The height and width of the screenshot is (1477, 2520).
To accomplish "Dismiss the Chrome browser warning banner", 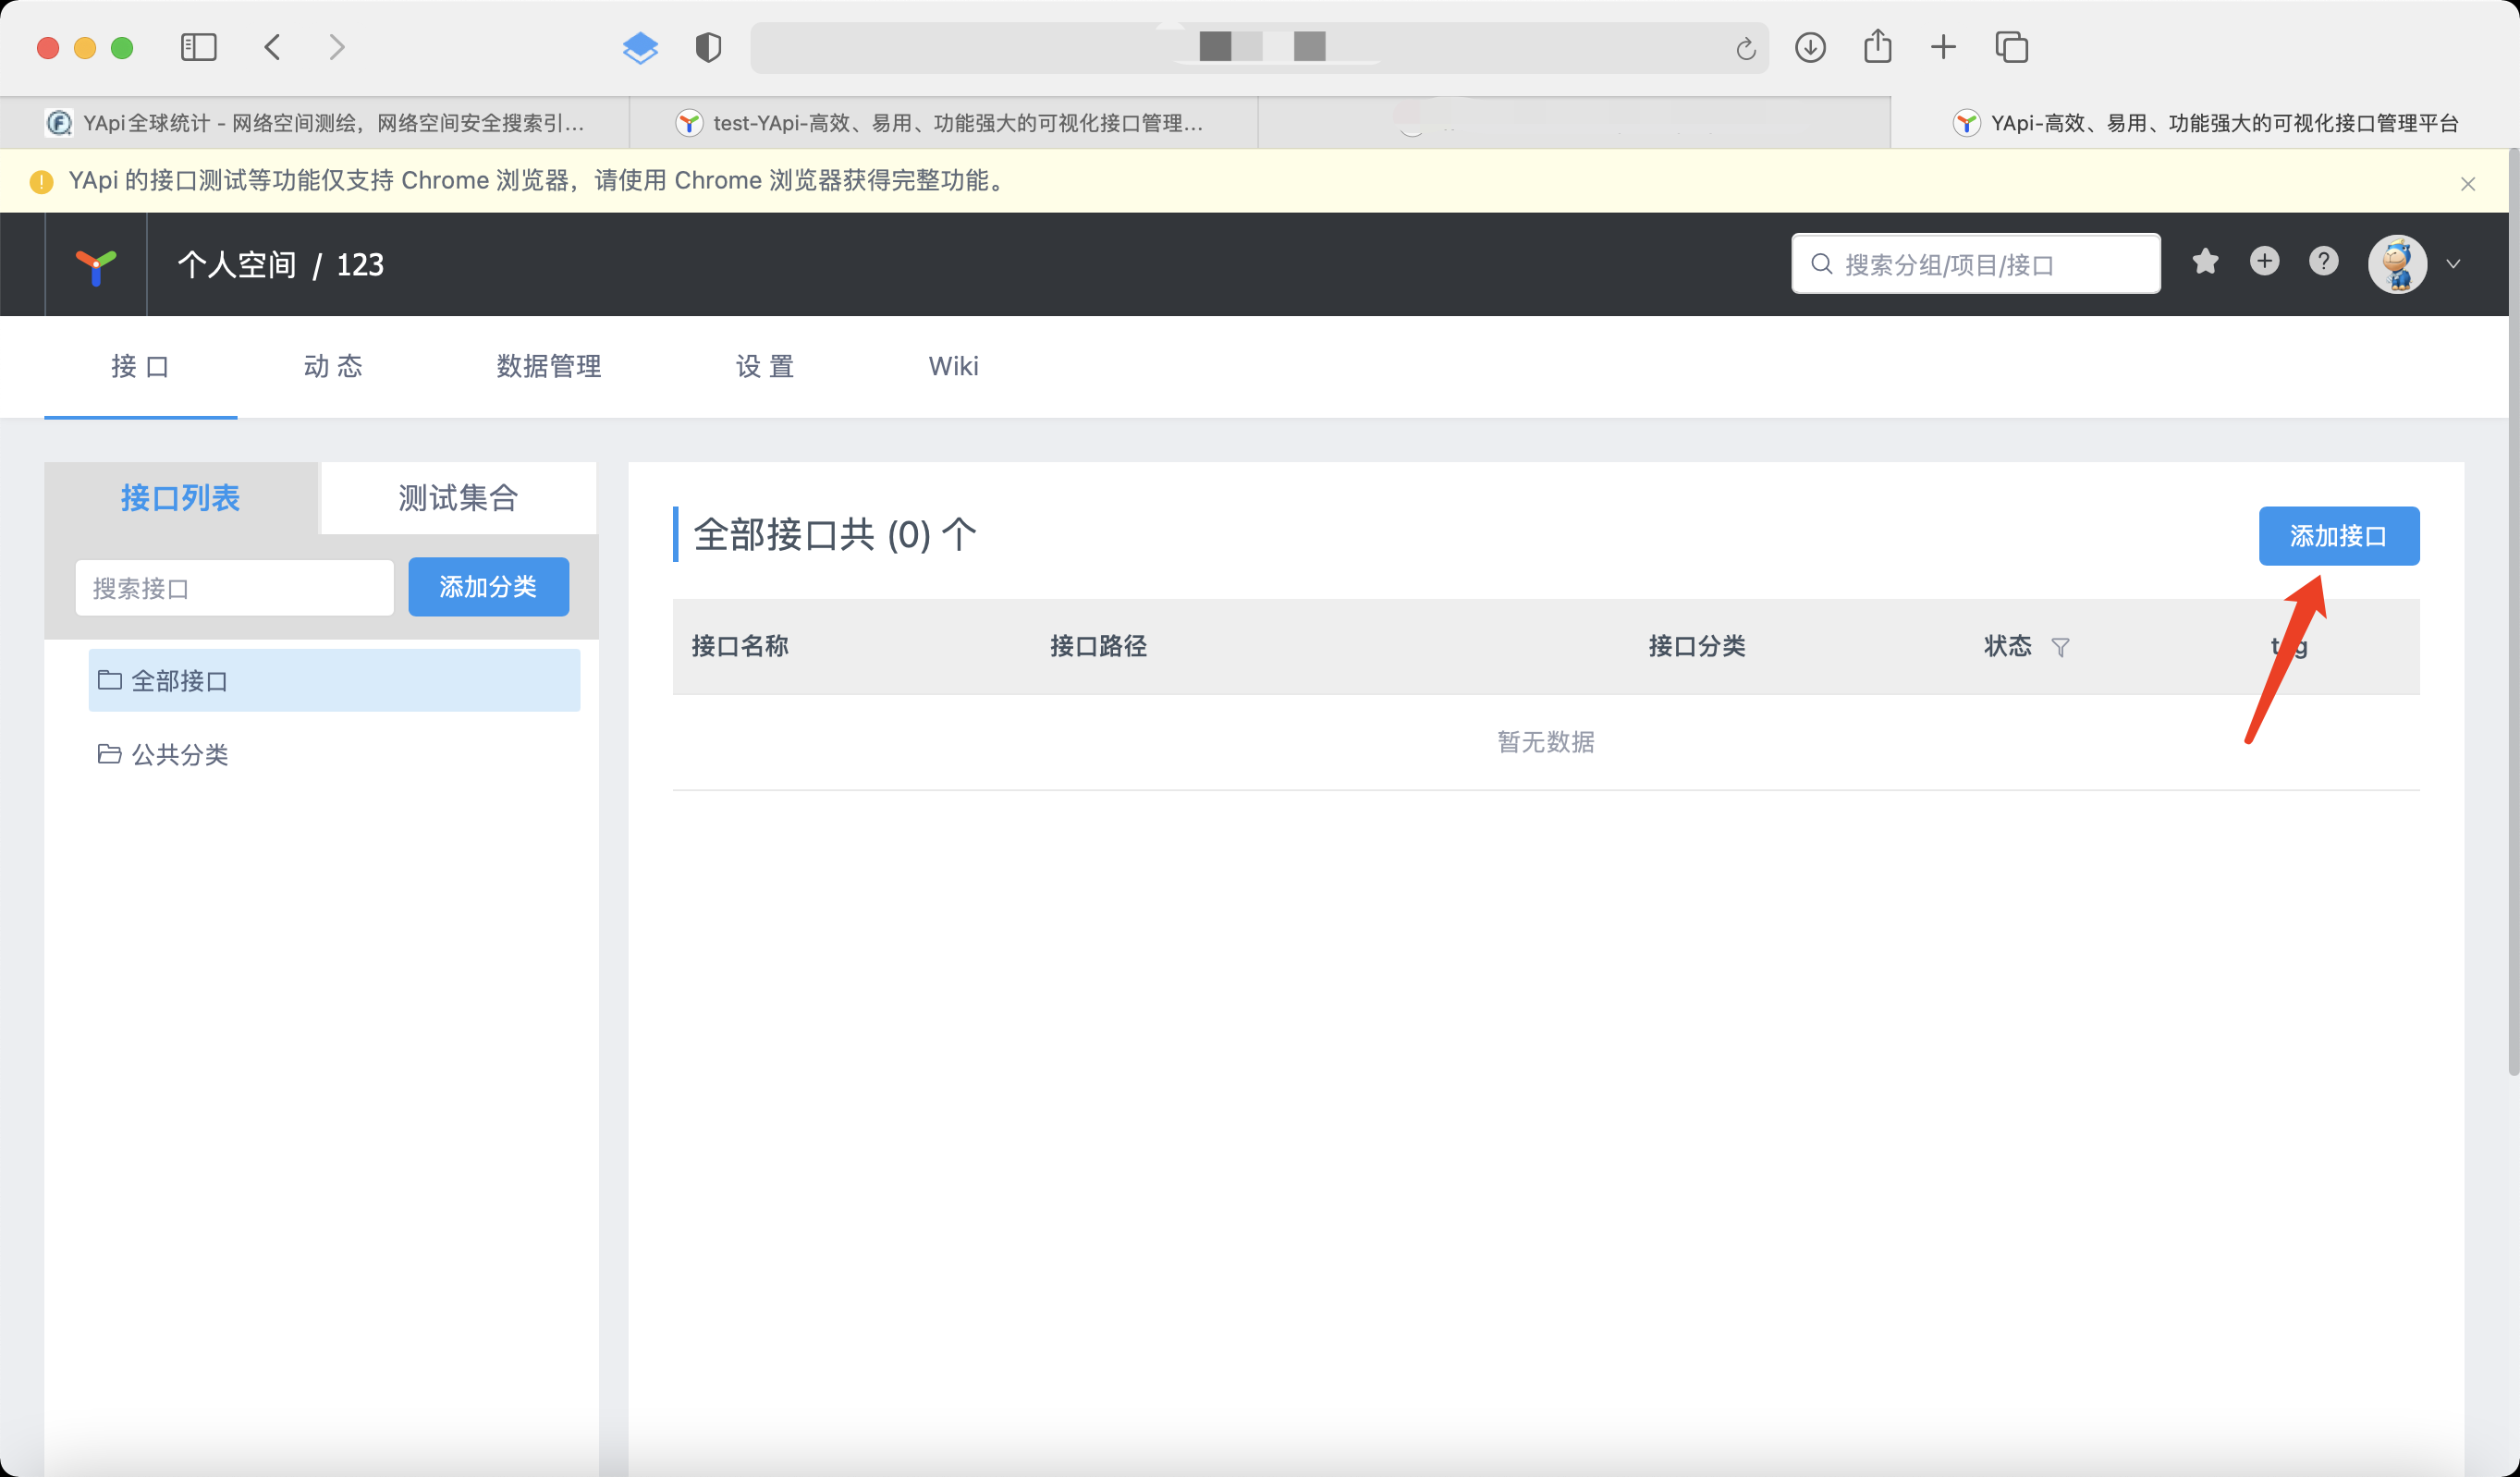I will (x=2467, y=183).
